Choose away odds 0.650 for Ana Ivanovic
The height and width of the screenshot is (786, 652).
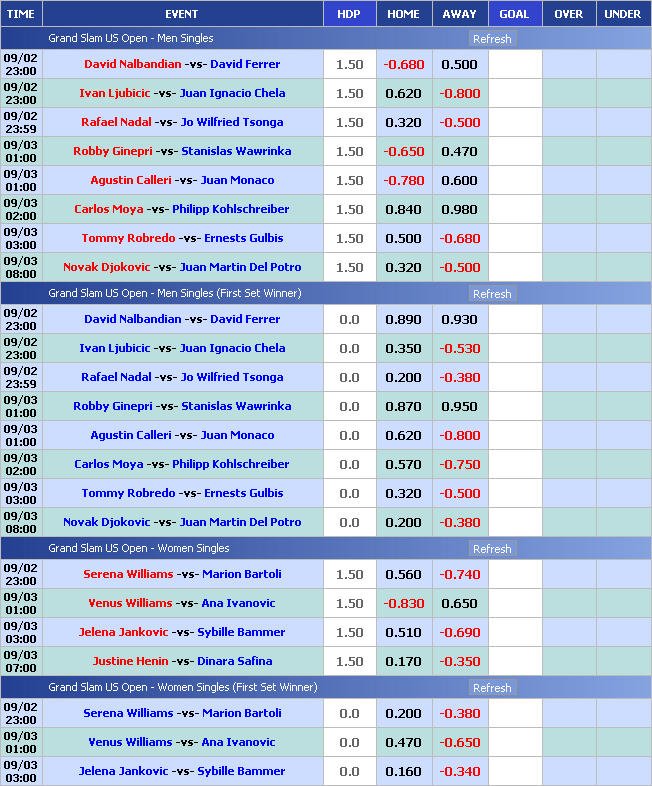point(460,603)
